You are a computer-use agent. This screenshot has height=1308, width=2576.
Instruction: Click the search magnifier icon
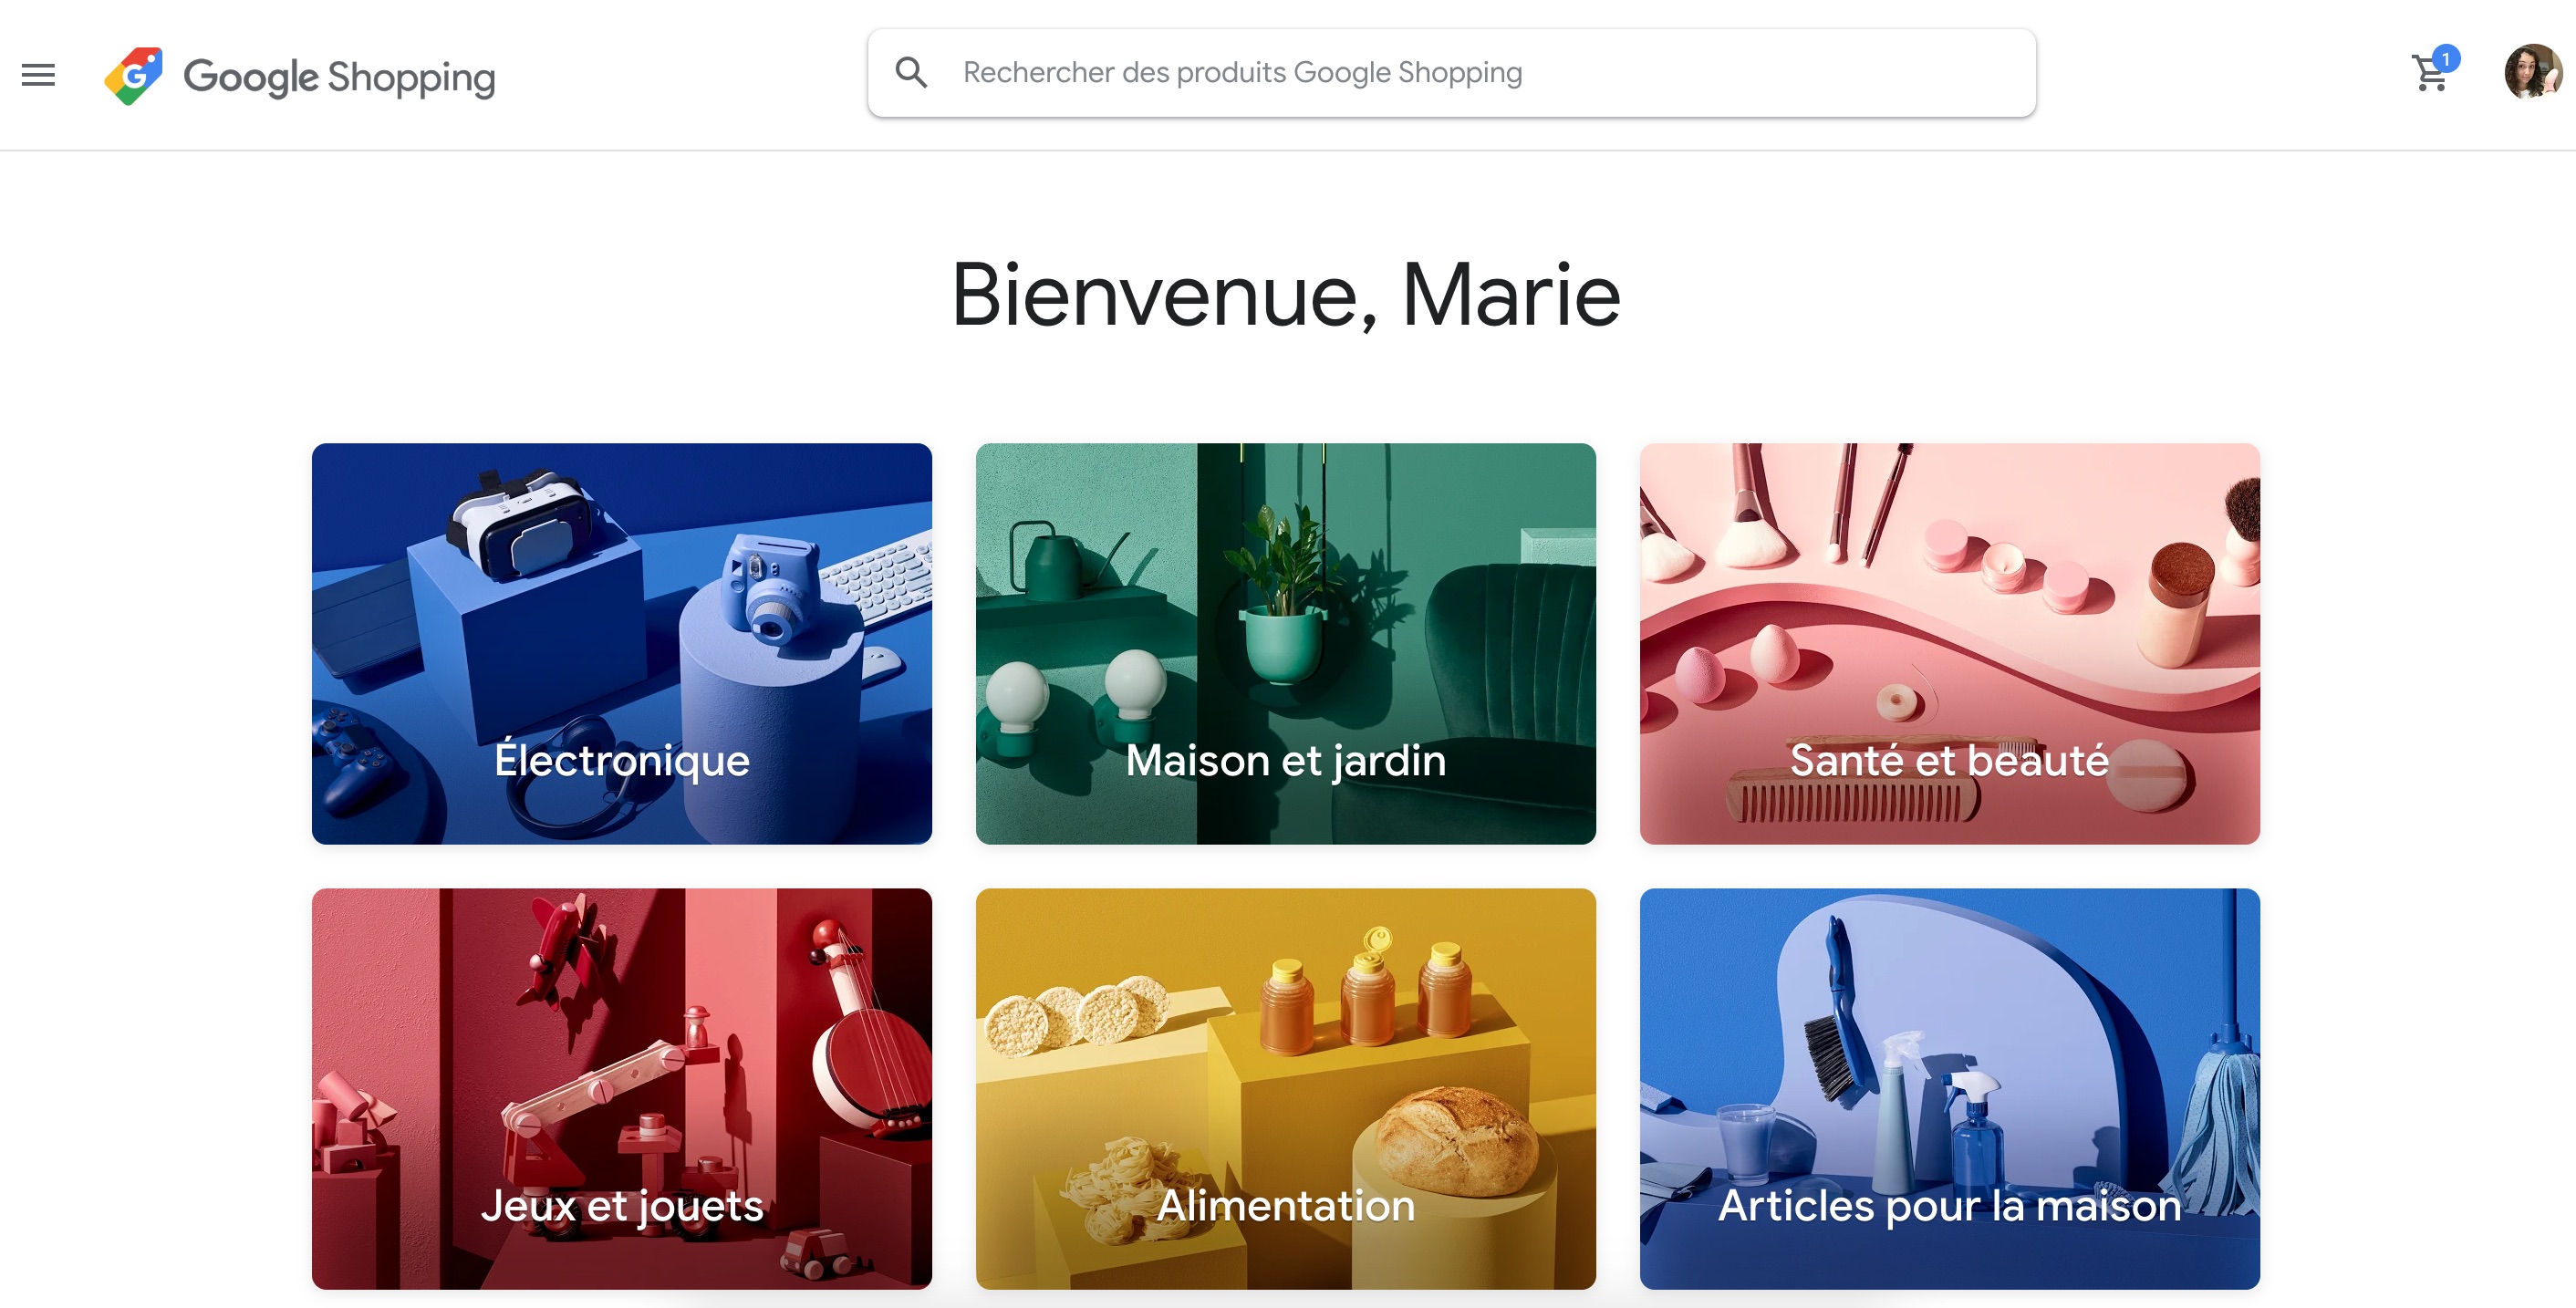(911, 72)
